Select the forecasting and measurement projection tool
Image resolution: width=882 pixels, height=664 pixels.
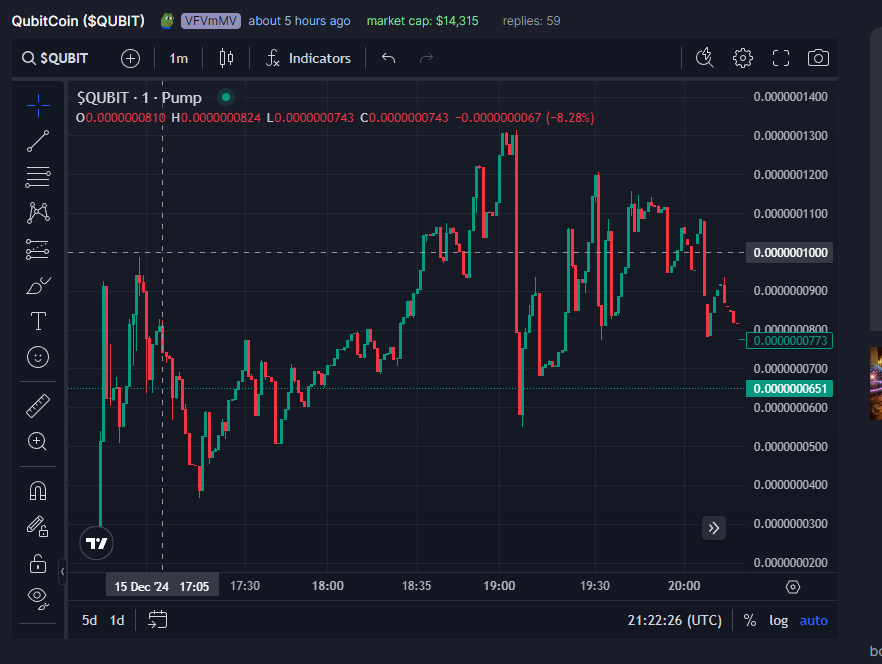coord(38,249)
